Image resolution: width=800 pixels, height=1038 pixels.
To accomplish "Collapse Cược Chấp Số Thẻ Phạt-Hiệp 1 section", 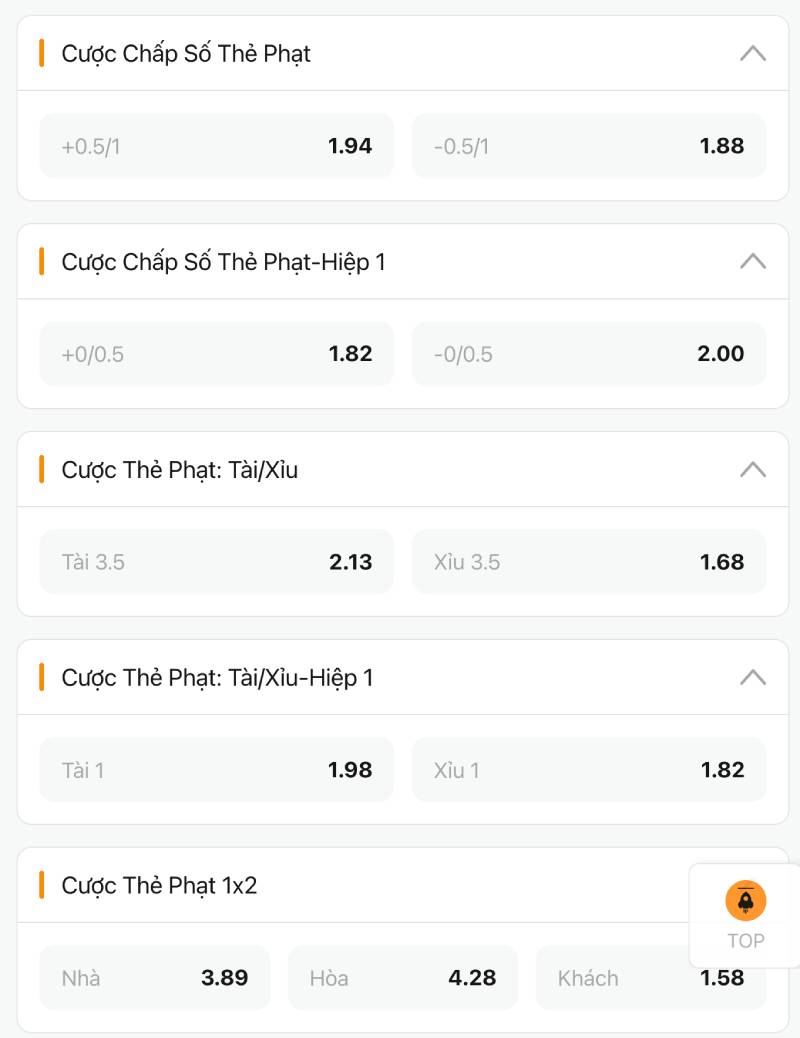I will coord(752,262).
